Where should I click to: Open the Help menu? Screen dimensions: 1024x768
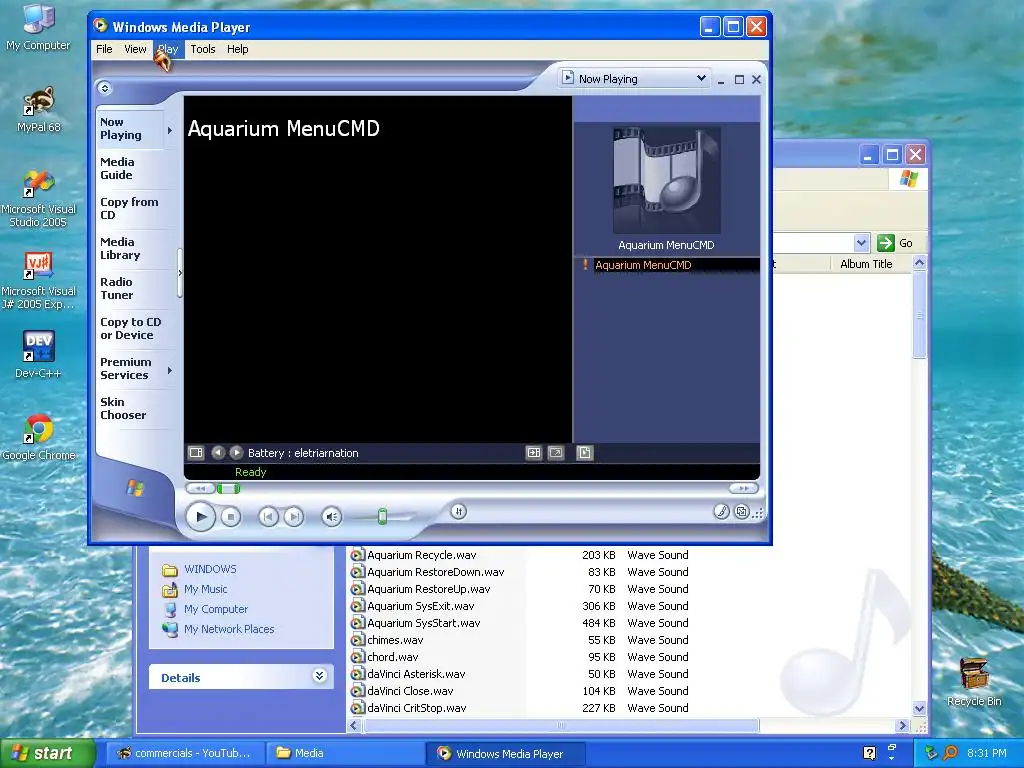point(238,49)
